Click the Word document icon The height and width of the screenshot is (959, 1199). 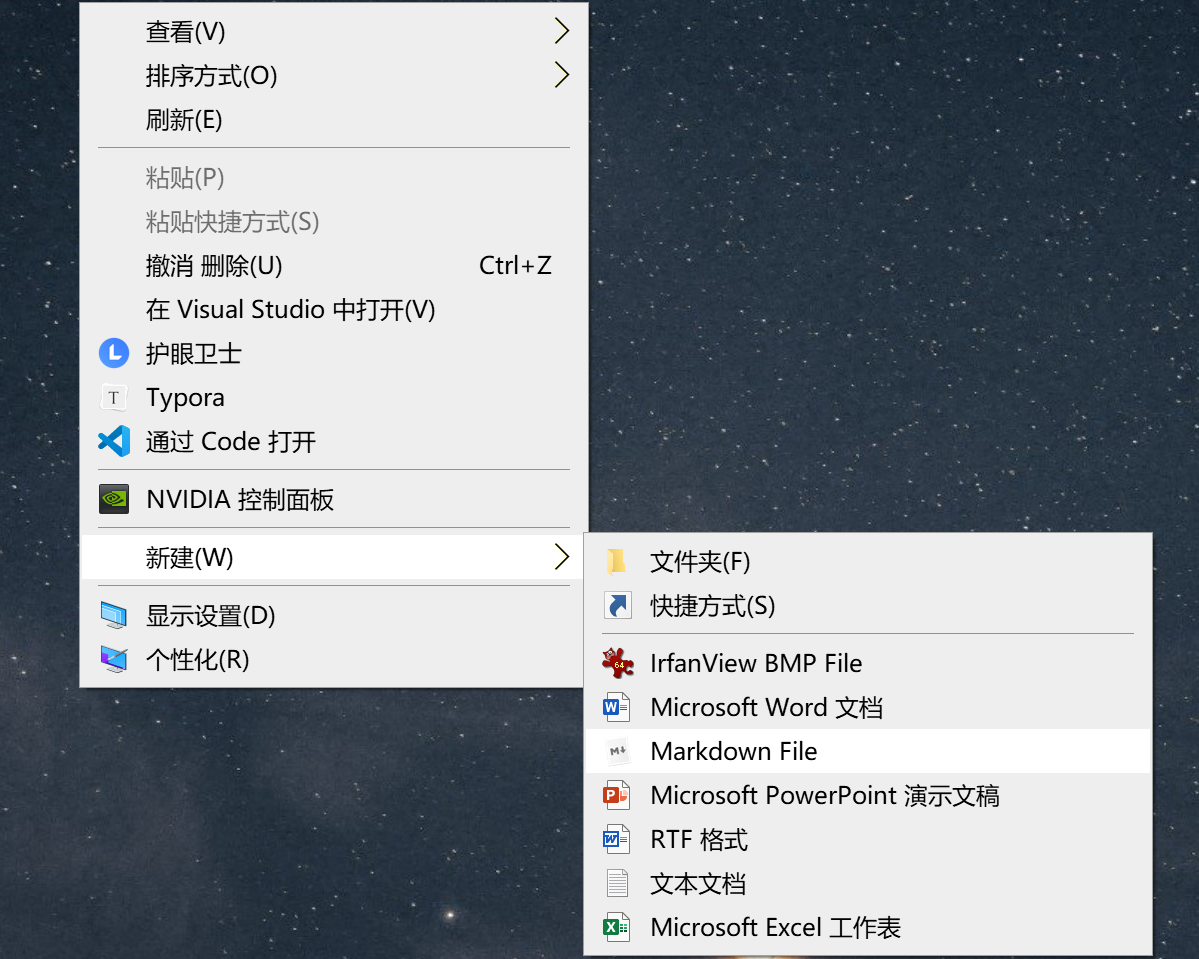pyautogui.click(x=616, y=707)
